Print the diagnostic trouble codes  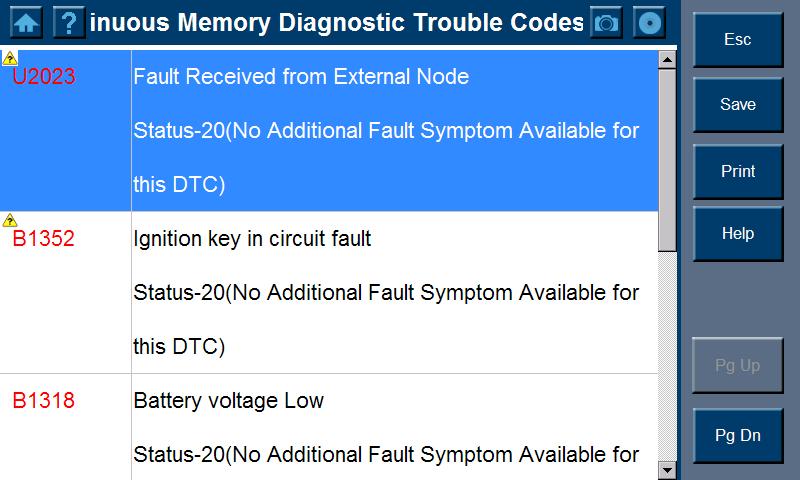coord(738,171)
